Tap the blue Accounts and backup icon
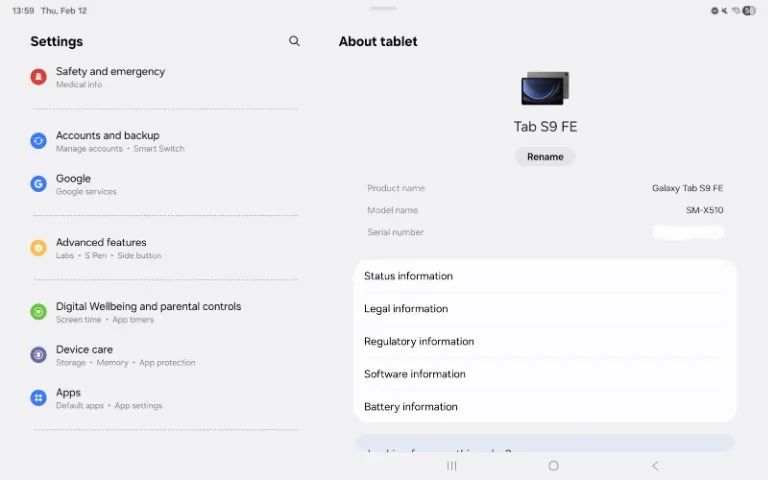 point(39,141)
